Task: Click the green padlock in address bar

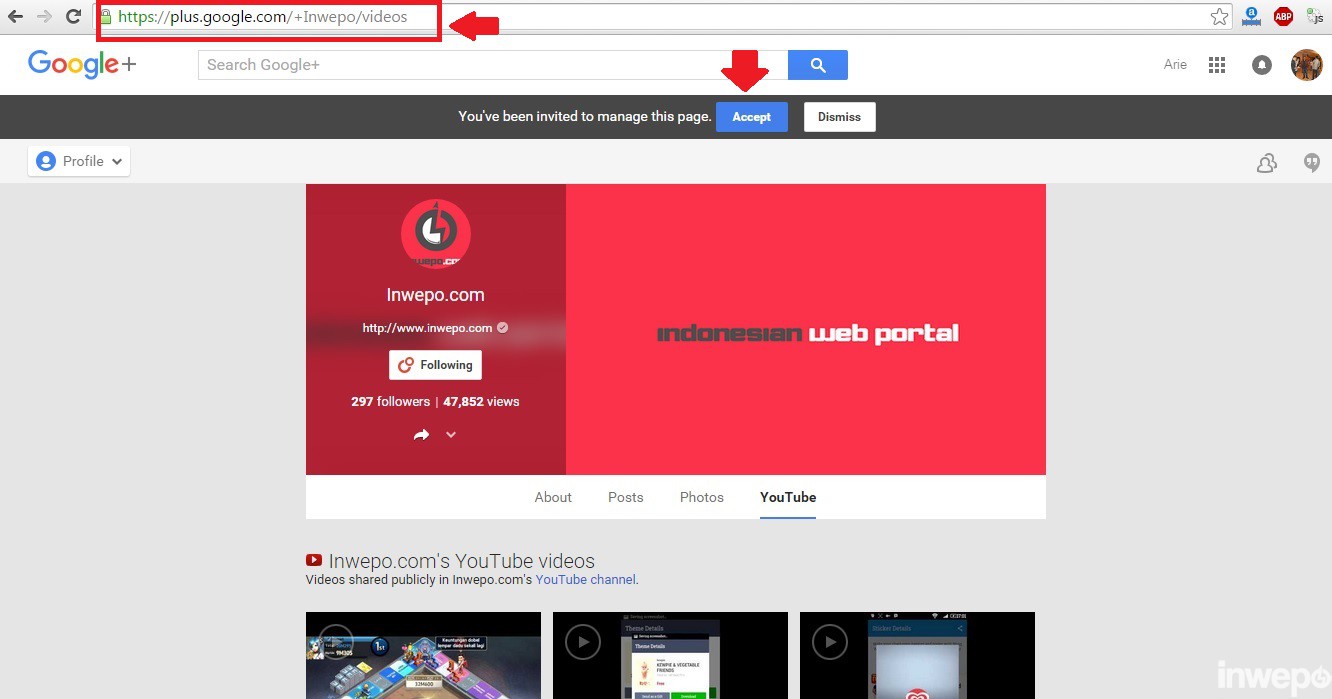Action: (106, 16)
